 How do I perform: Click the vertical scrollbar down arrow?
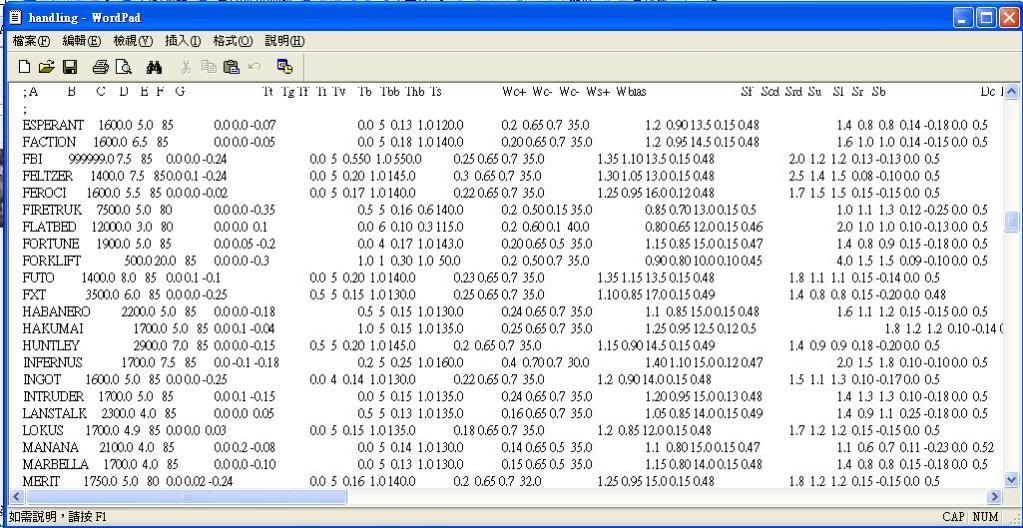pyautogui.click(x=1012, y=479)
